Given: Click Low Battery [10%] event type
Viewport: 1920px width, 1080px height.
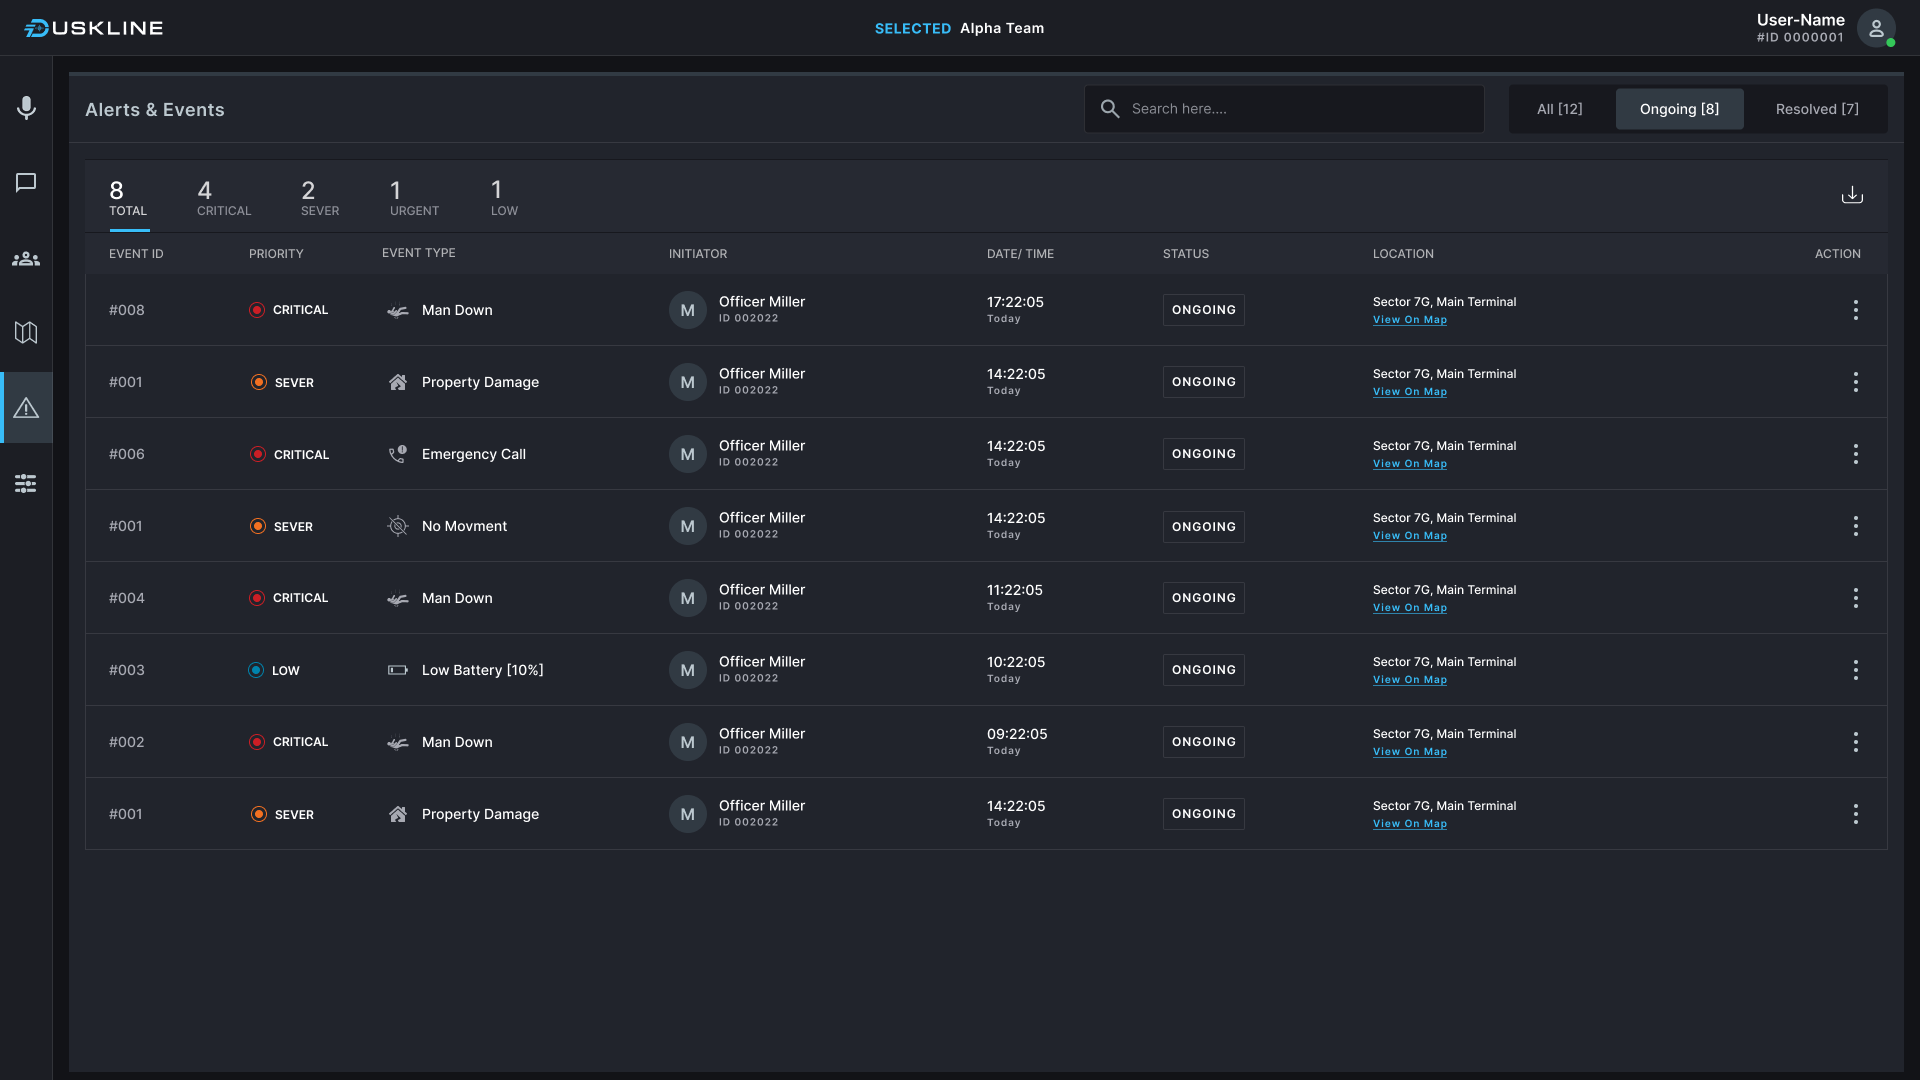Looking at the screenshot, I should (483, 670).
